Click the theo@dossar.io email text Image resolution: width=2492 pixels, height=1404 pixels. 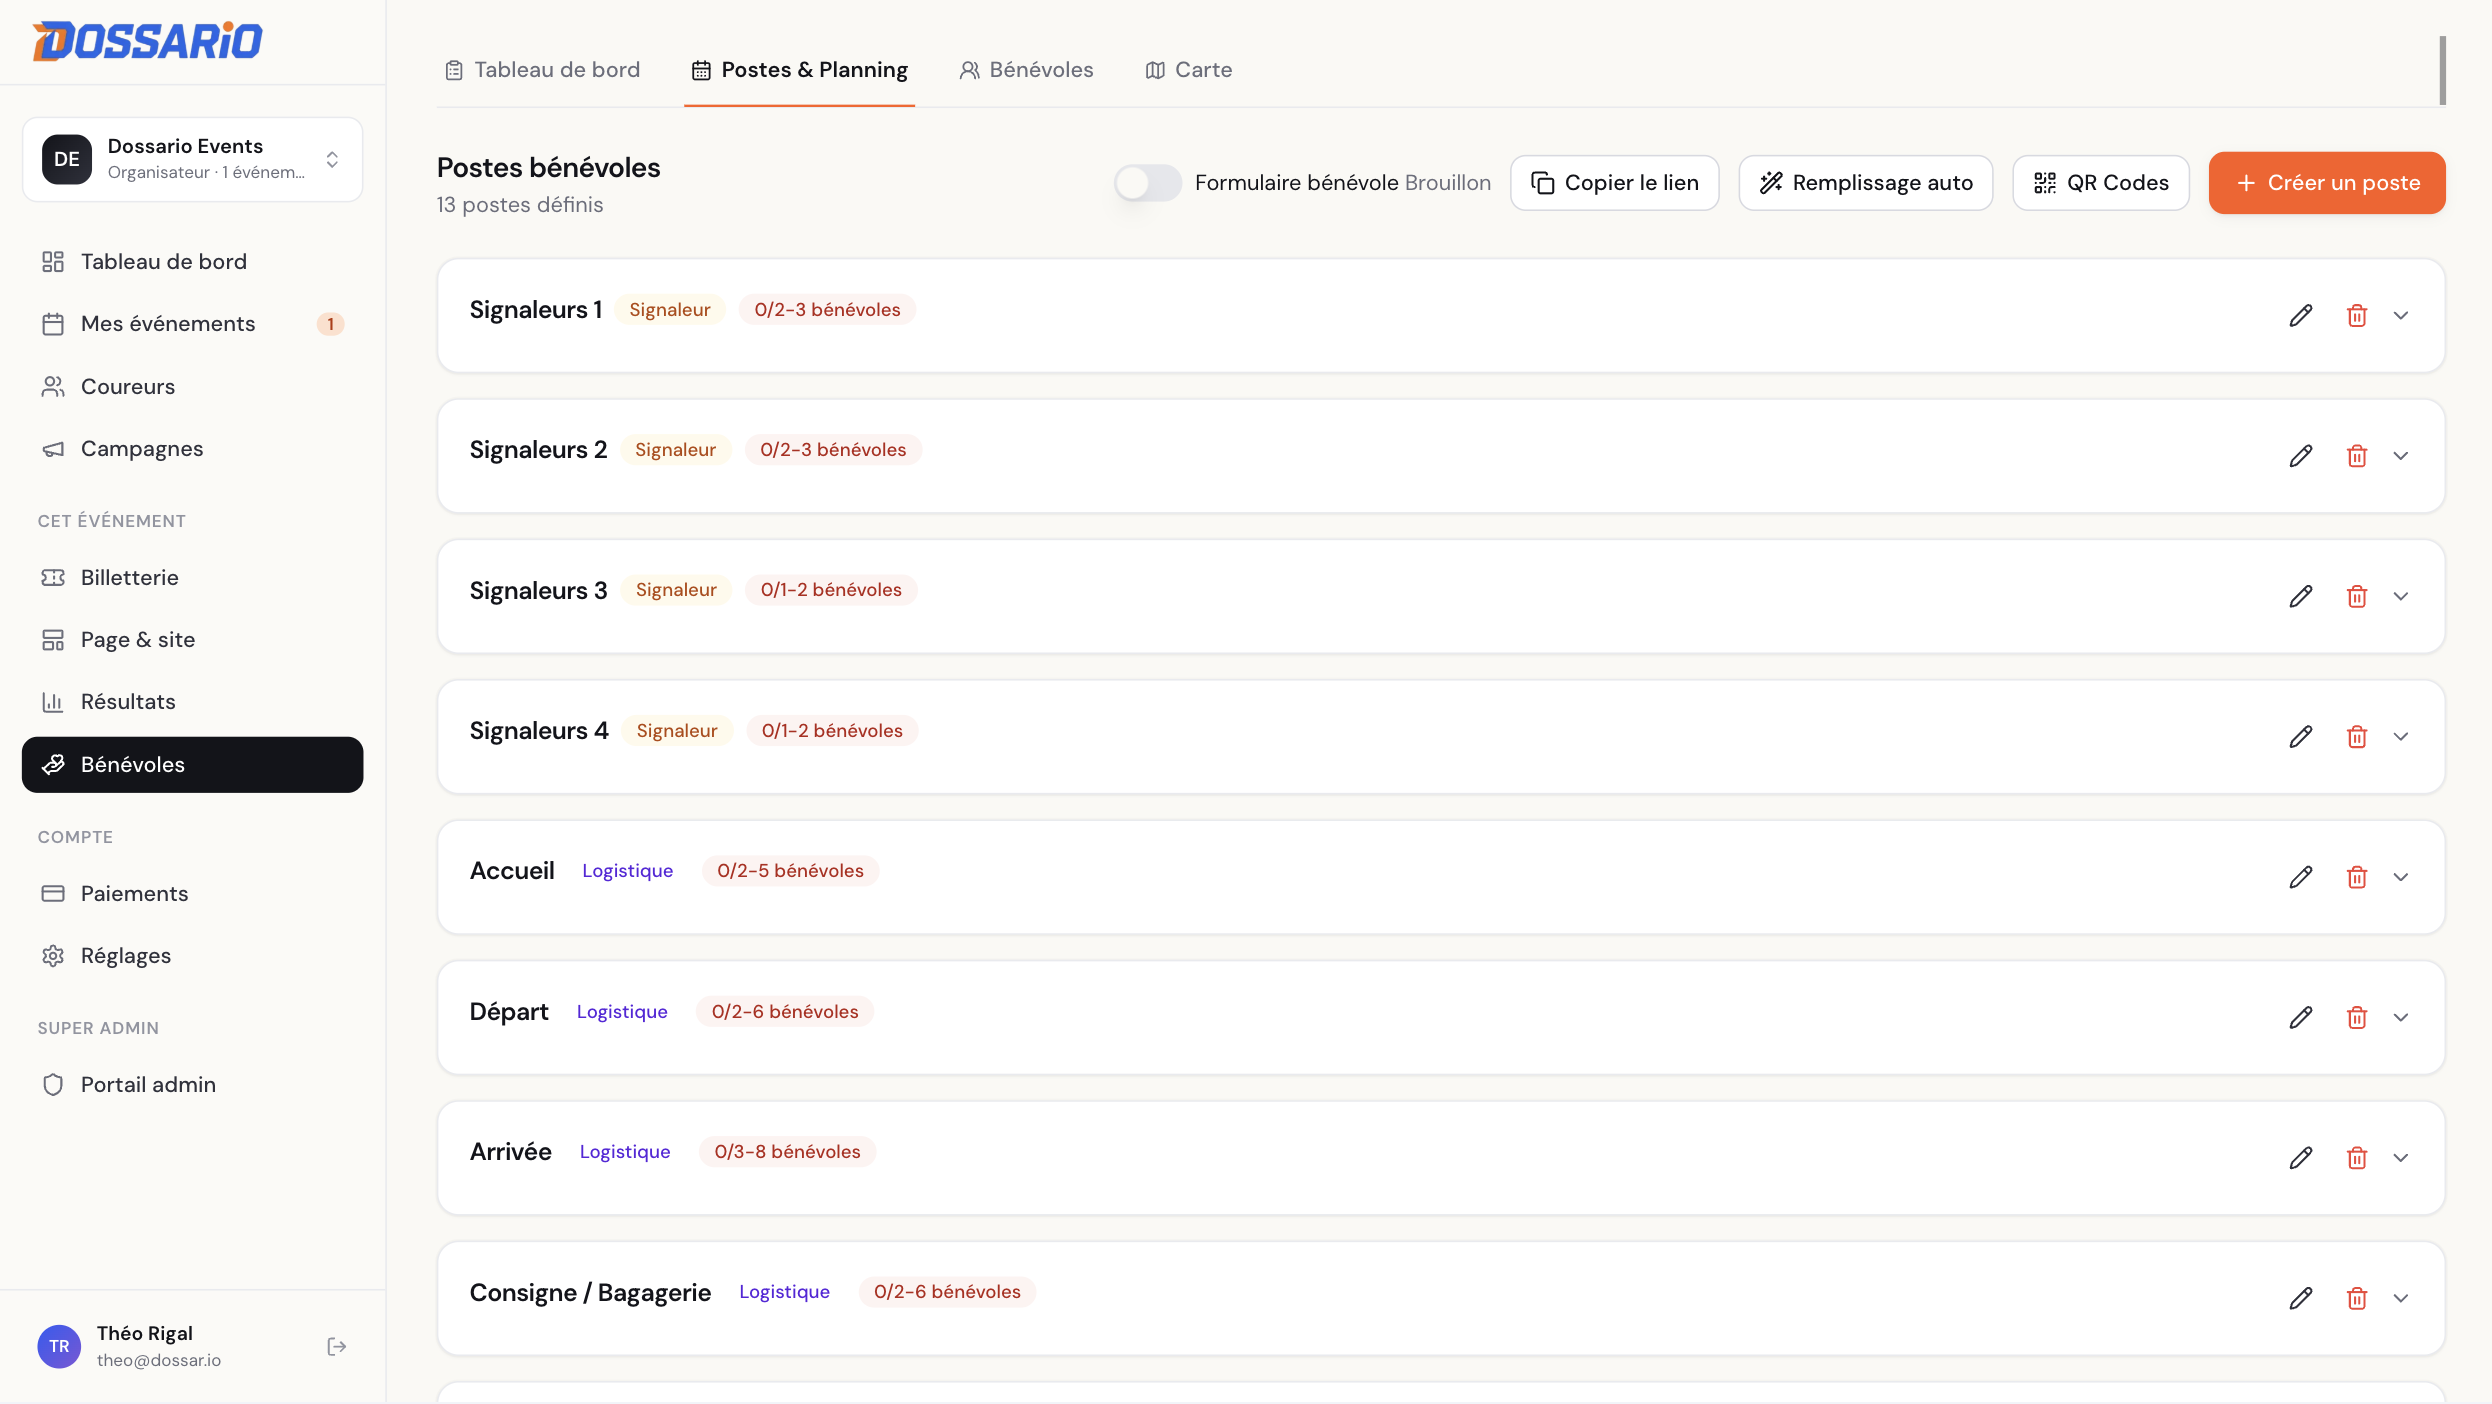159,1360
